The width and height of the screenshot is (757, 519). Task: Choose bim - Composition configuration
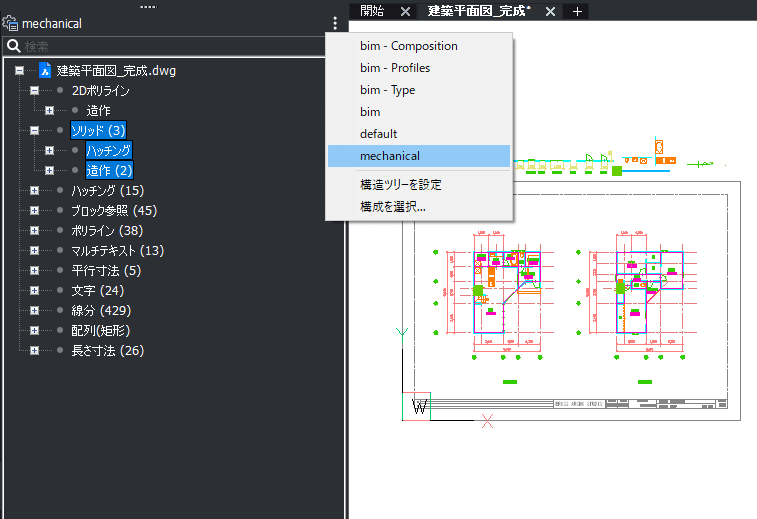pos(419,46)
